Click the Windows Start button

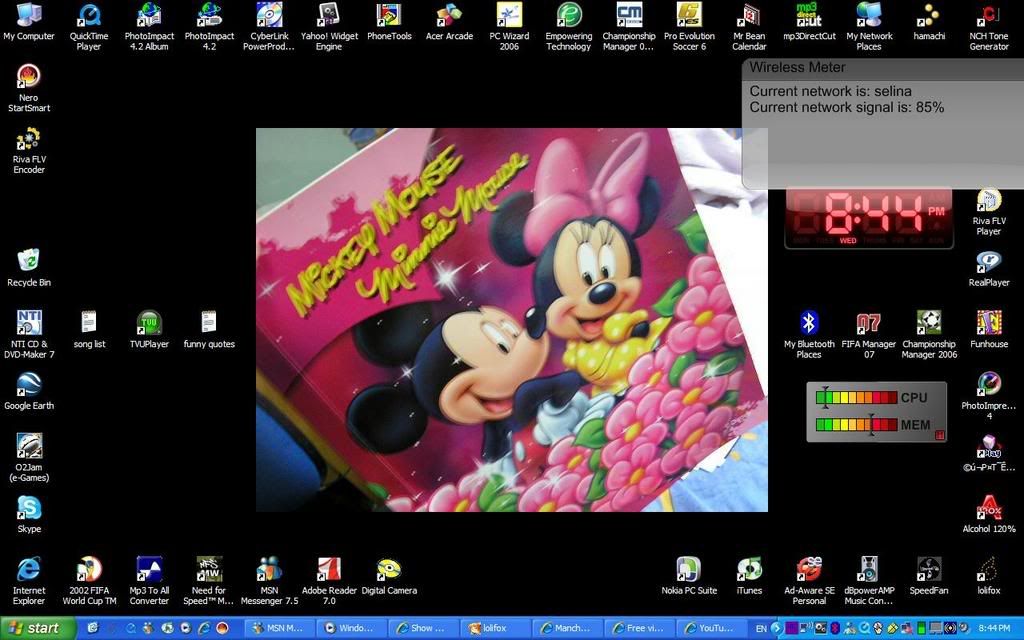(37, 628)
